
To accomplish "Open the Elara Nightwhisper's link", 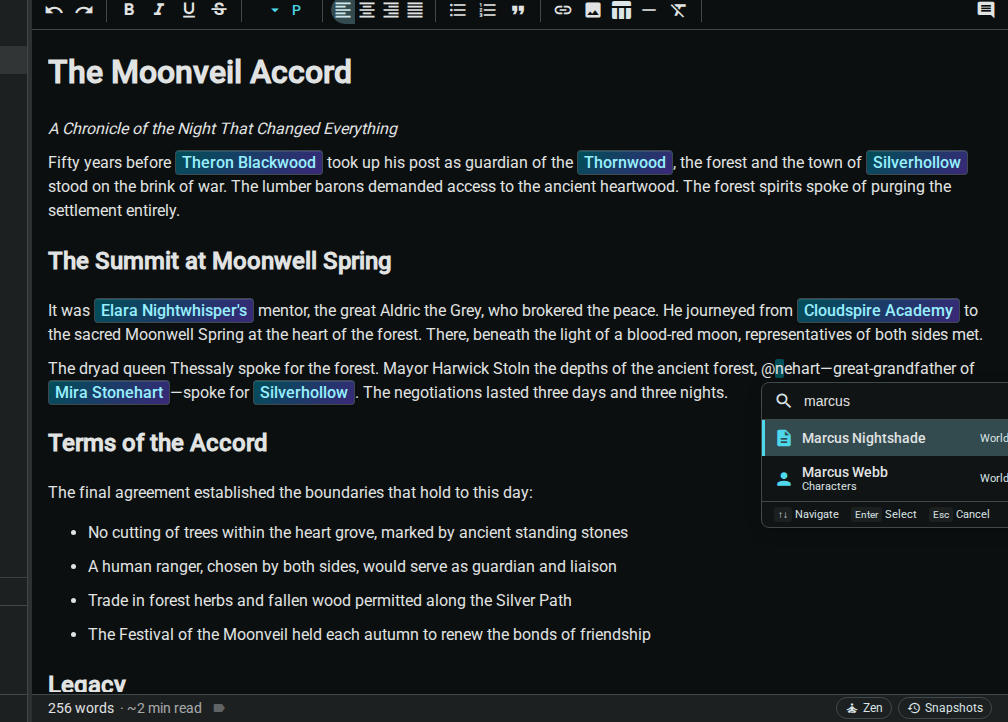I will (174, 311).
